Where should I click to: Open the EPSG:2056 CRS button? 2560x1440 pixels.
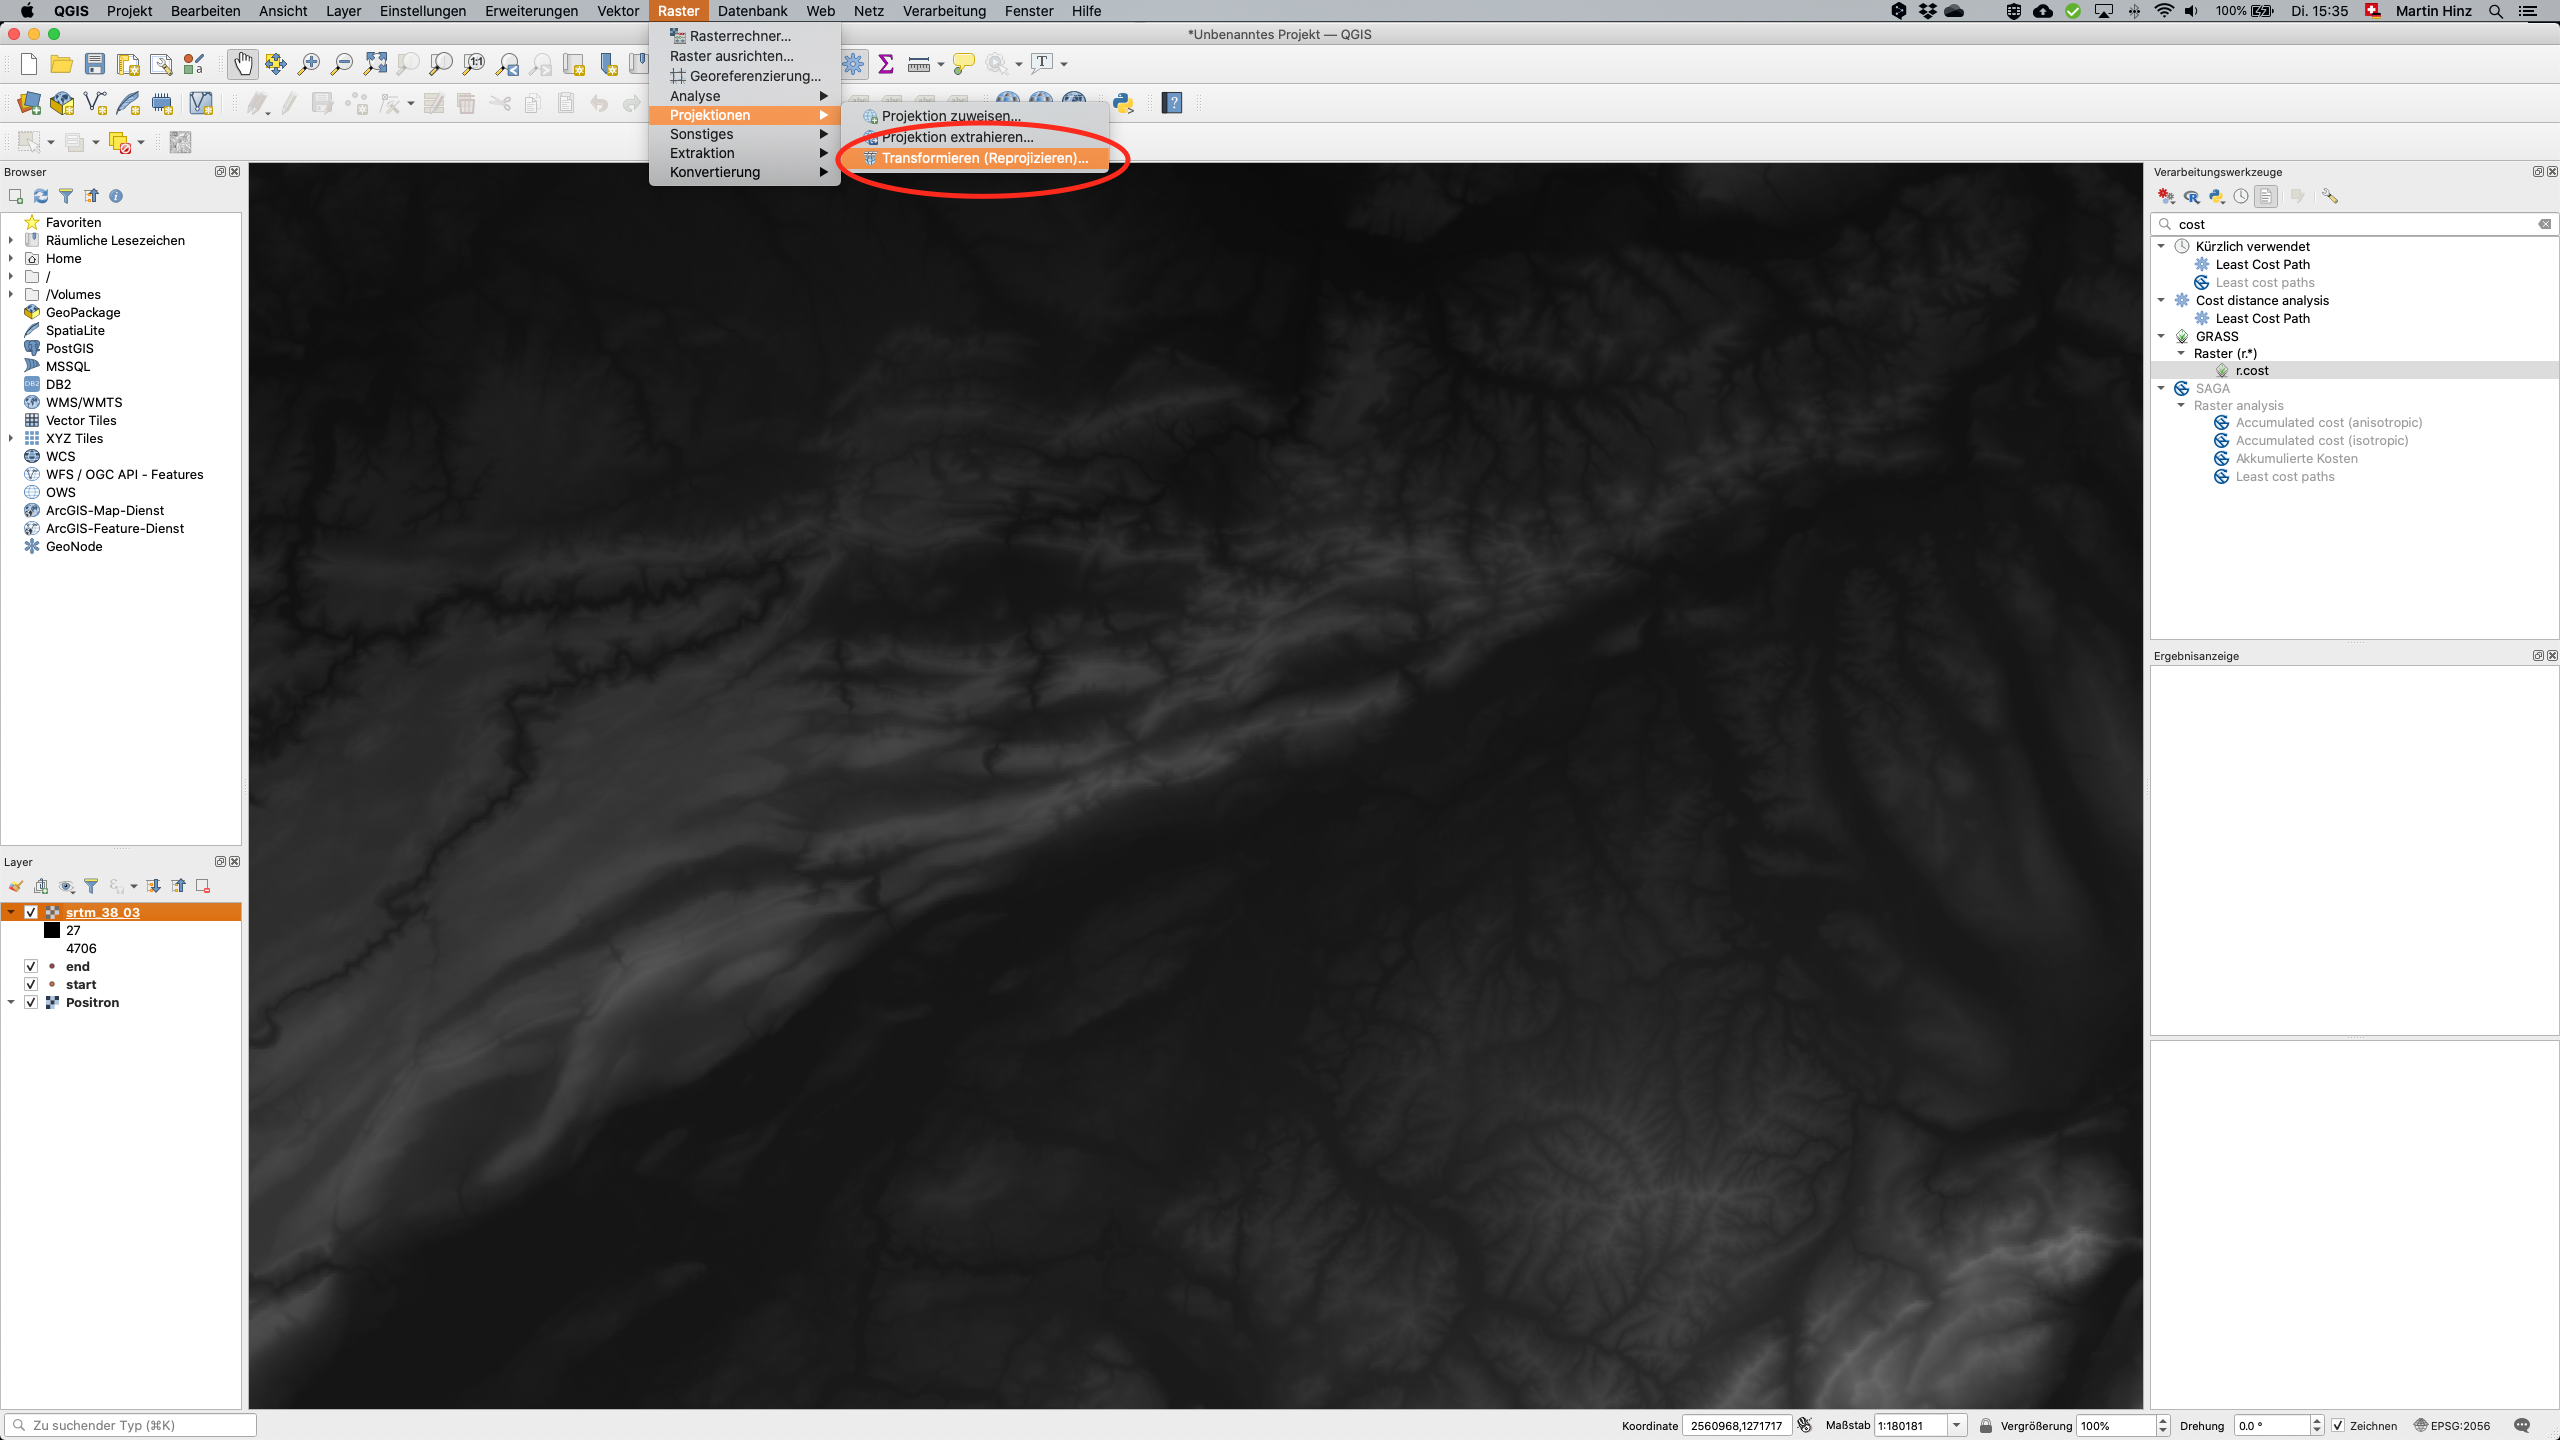tap(2452, 1425)
